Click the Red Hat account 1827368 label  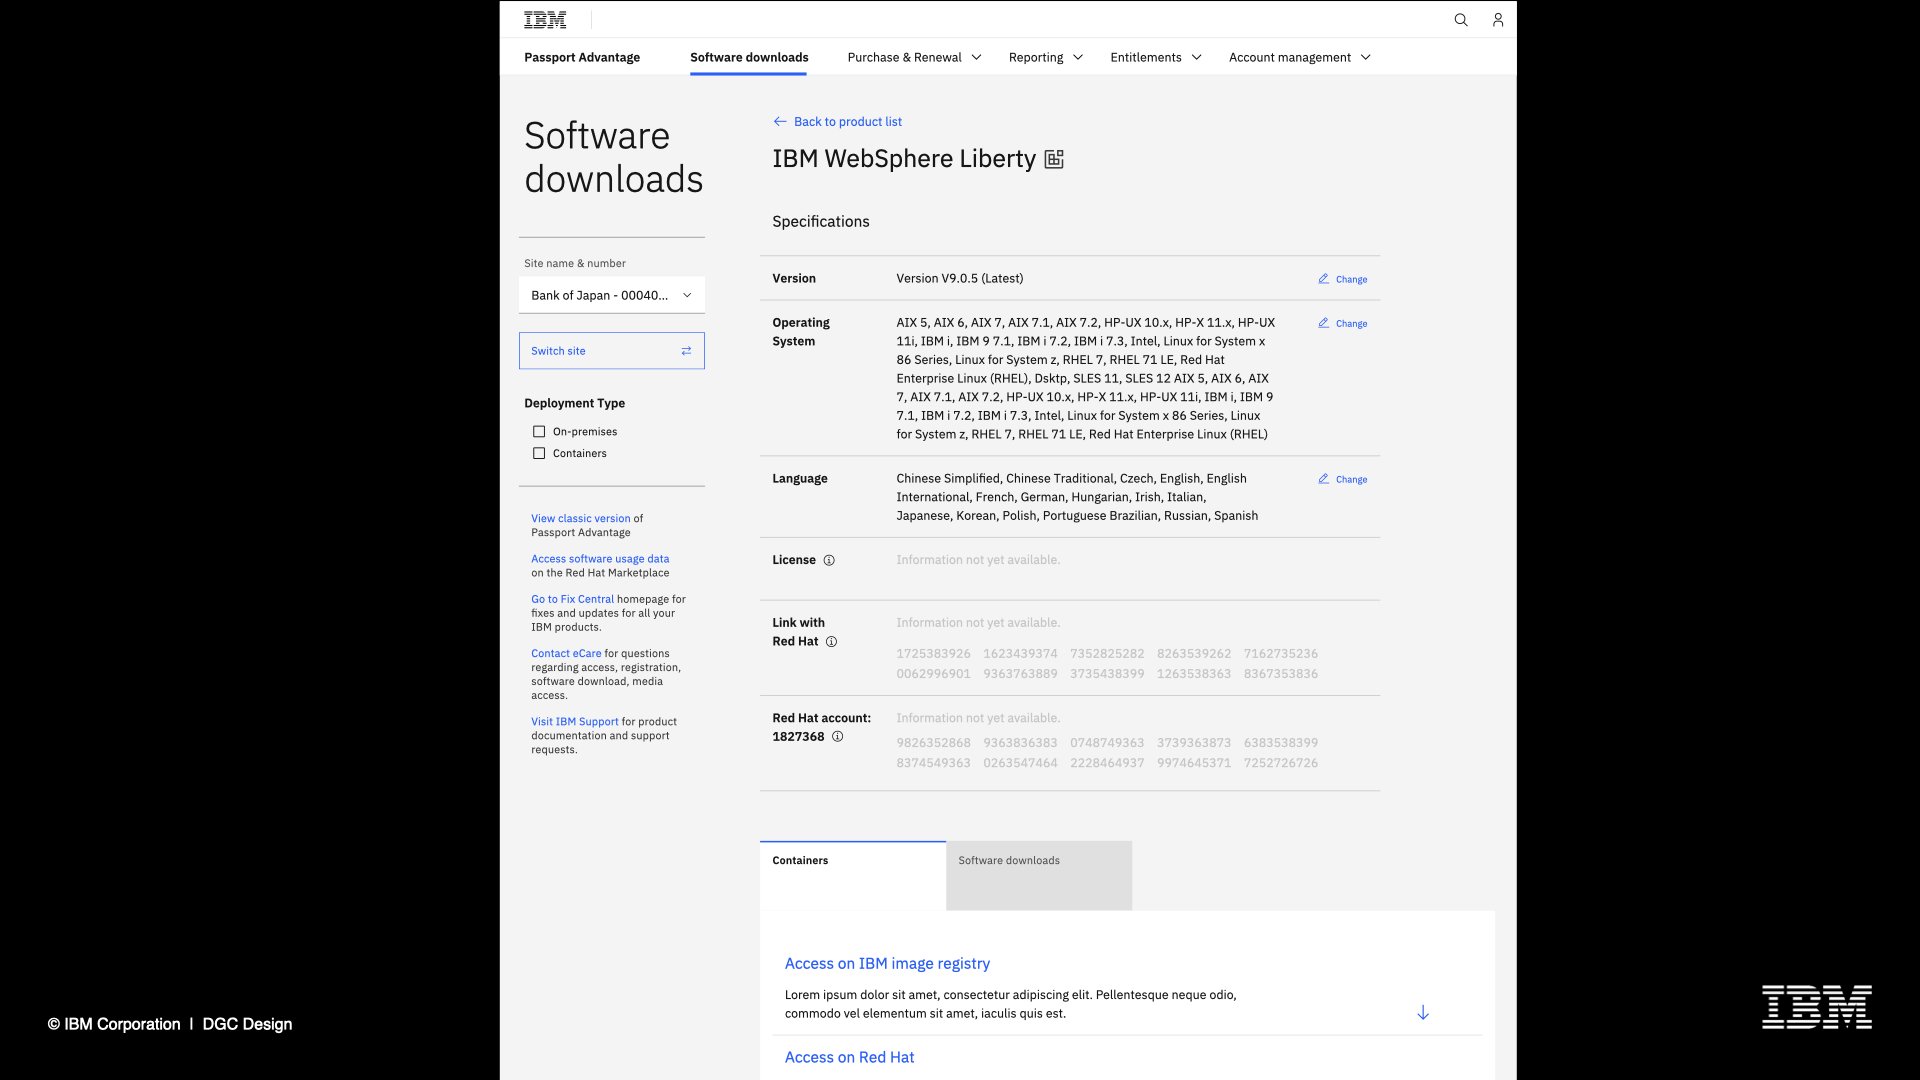[x=821, y=727]
